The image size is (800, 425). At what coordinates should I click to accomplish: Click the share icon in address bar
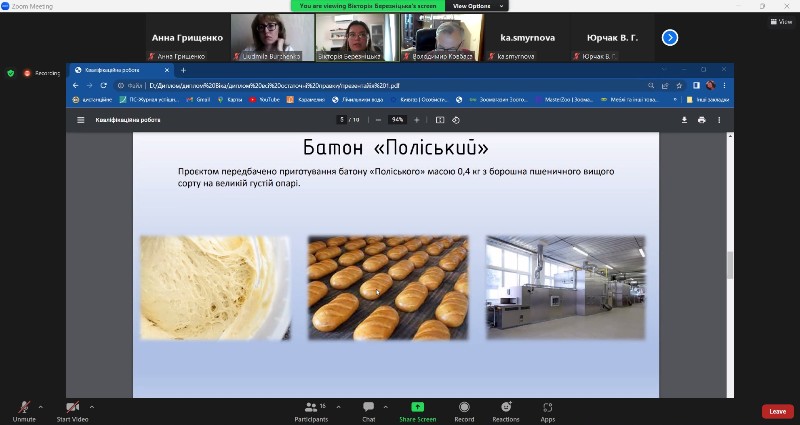click(665, 86)
